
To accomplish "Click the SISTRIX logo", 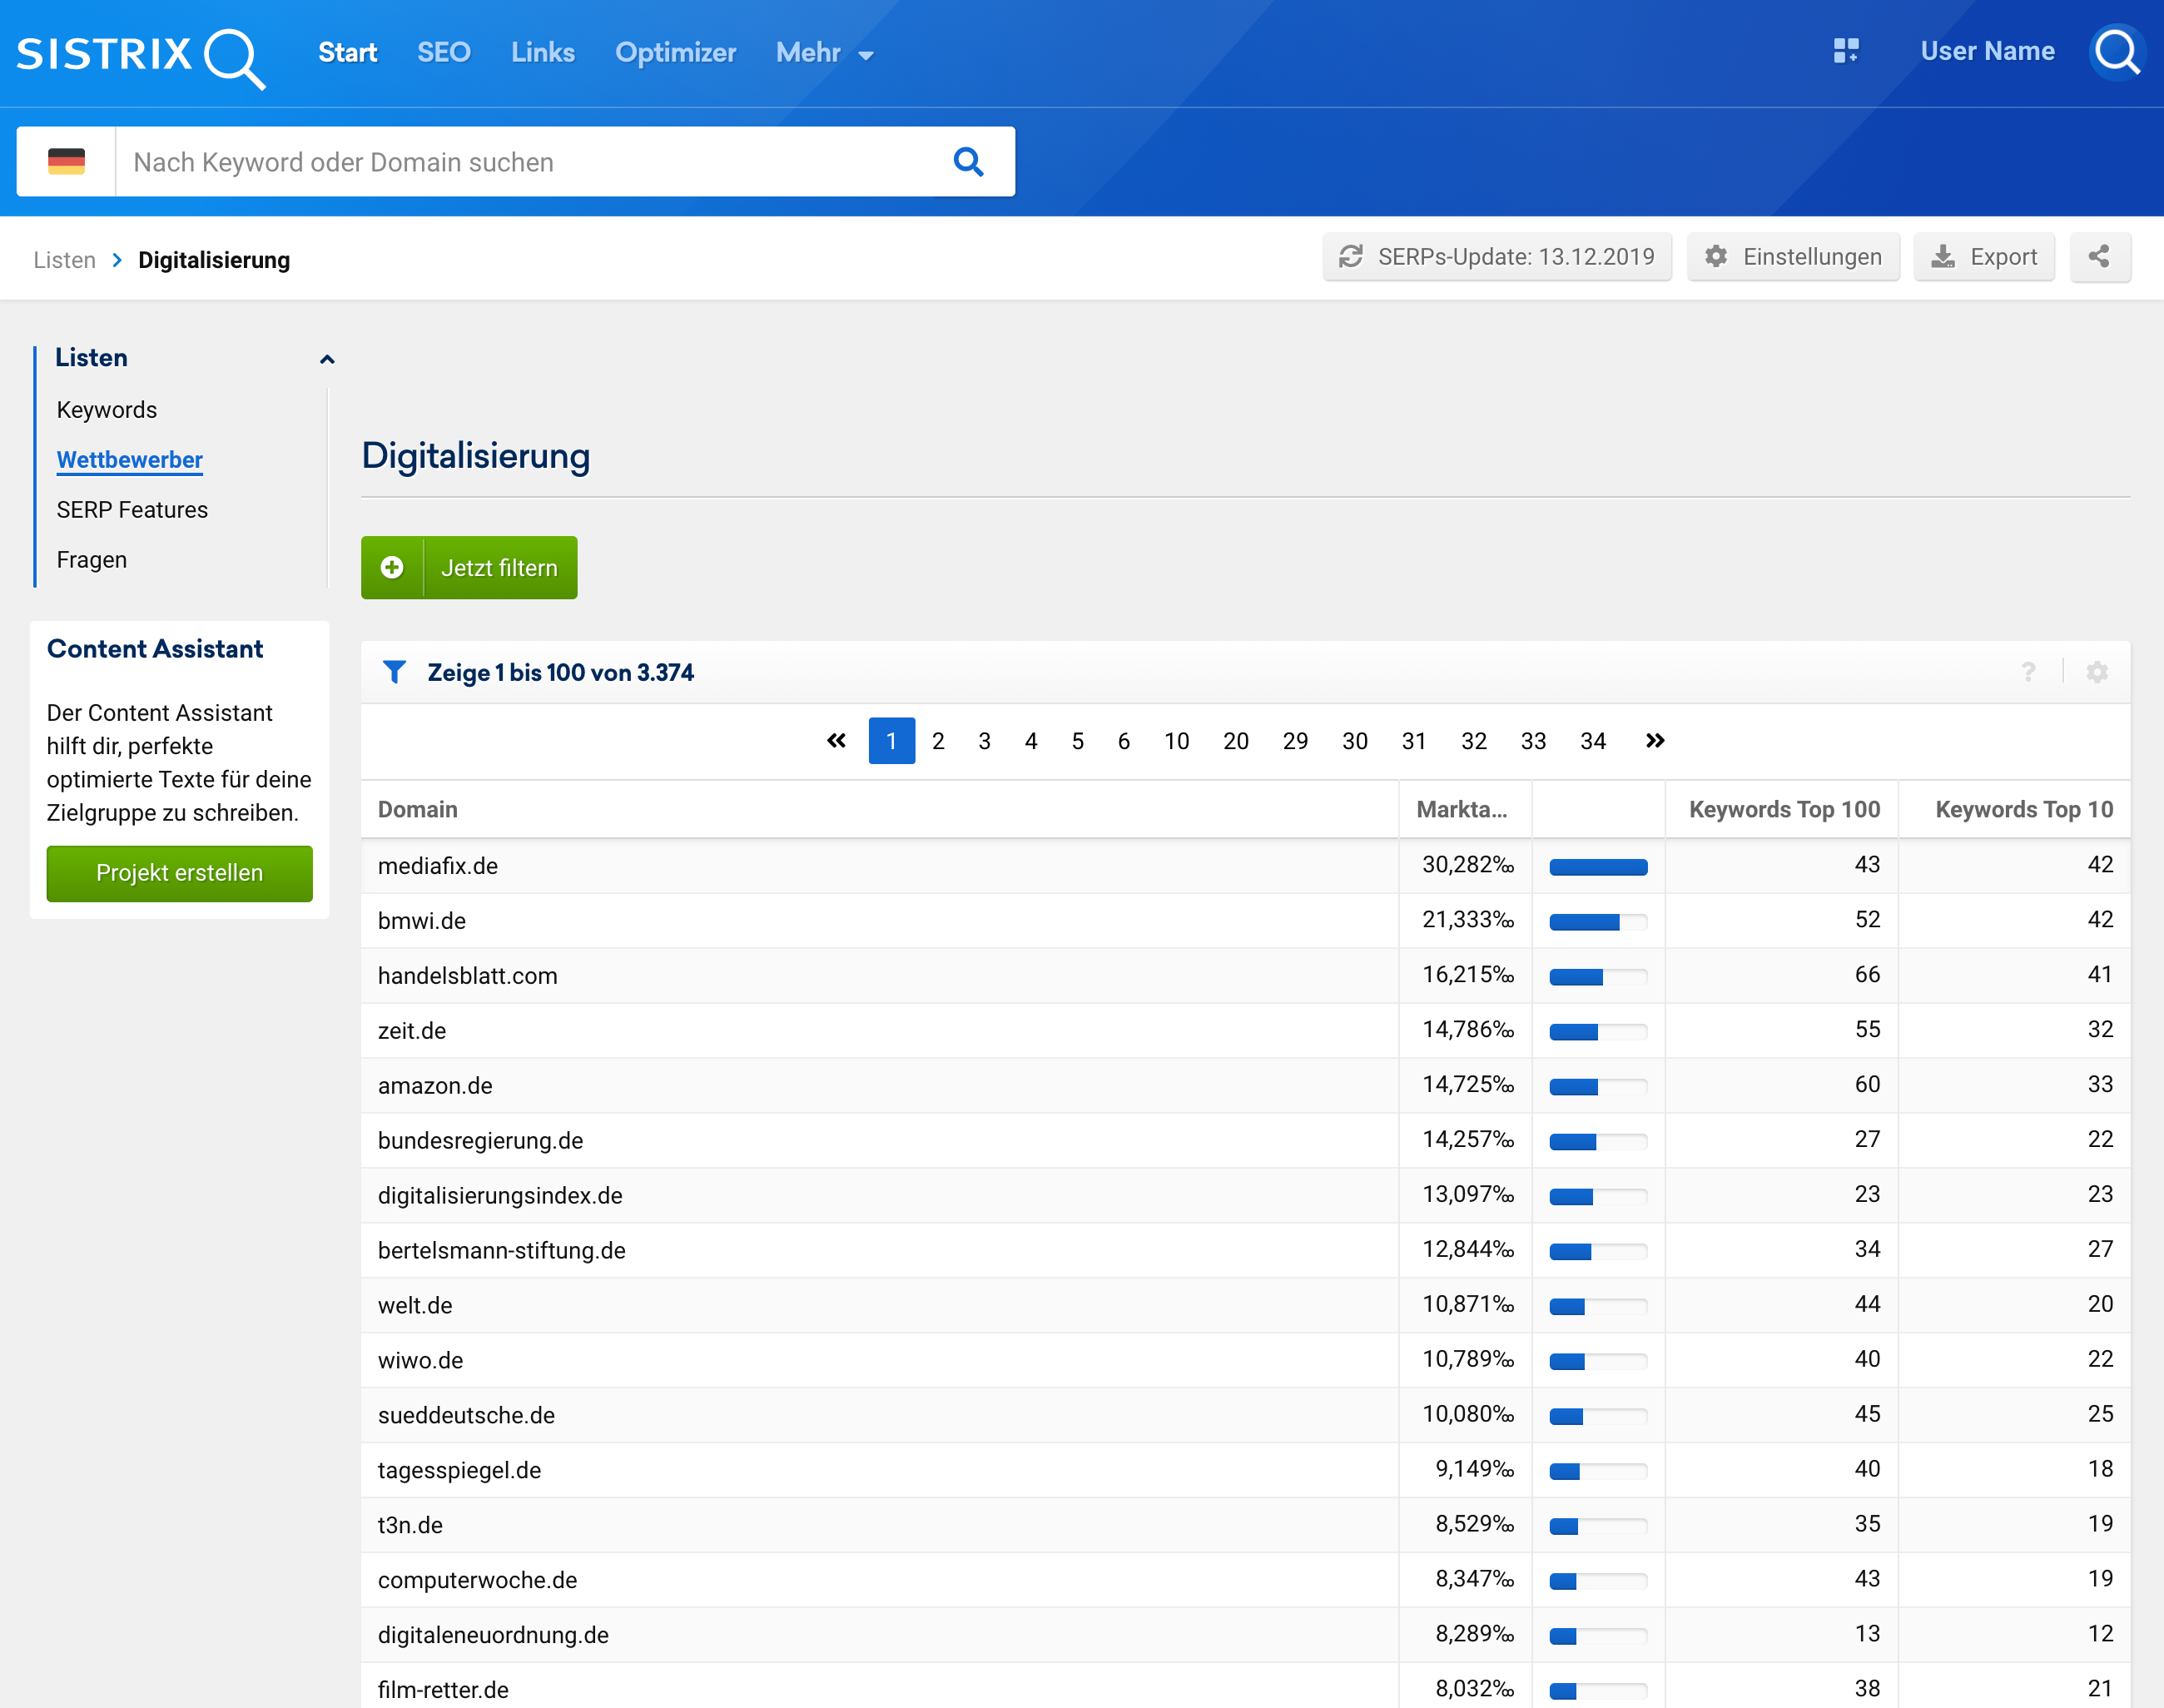I will 140,55.
